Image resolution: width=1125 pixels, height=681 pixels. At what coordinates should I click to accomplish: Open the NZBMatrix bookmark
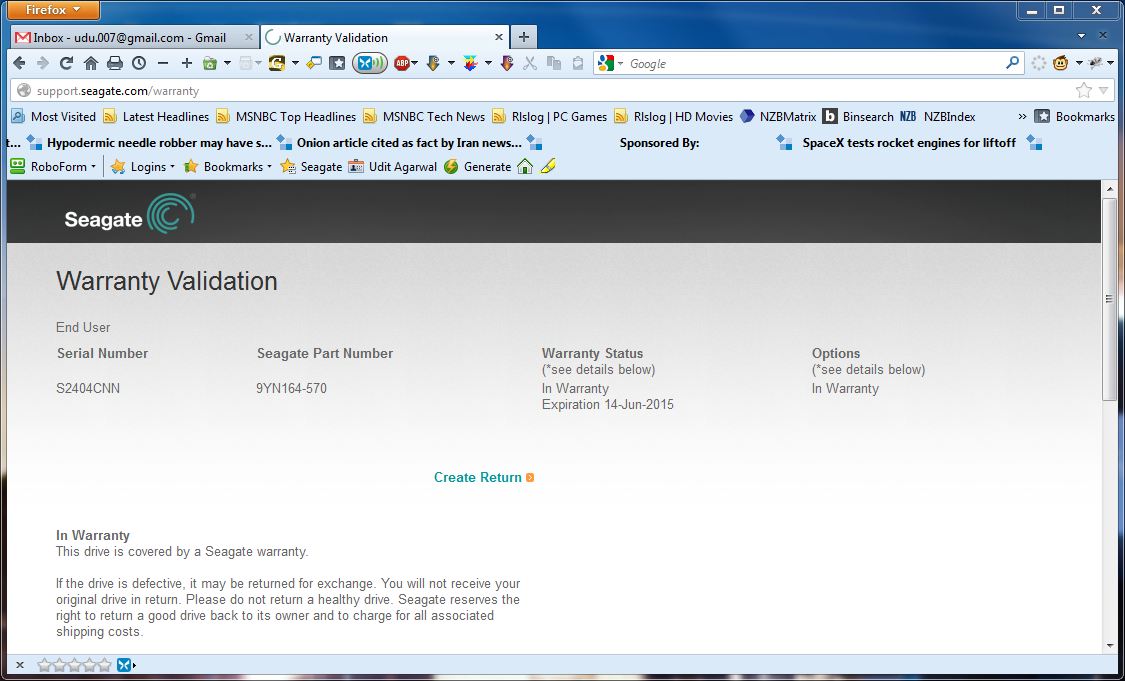(x=778, y=116)
